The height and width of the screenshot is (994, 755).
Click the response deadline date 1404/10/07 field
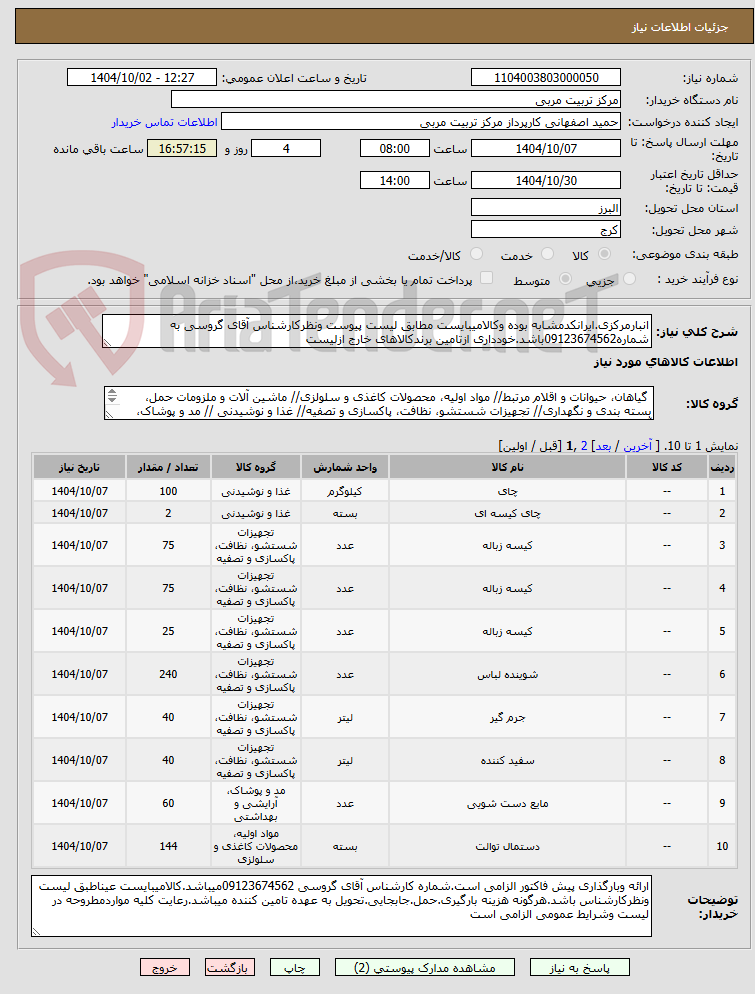[x=546, y=148]
